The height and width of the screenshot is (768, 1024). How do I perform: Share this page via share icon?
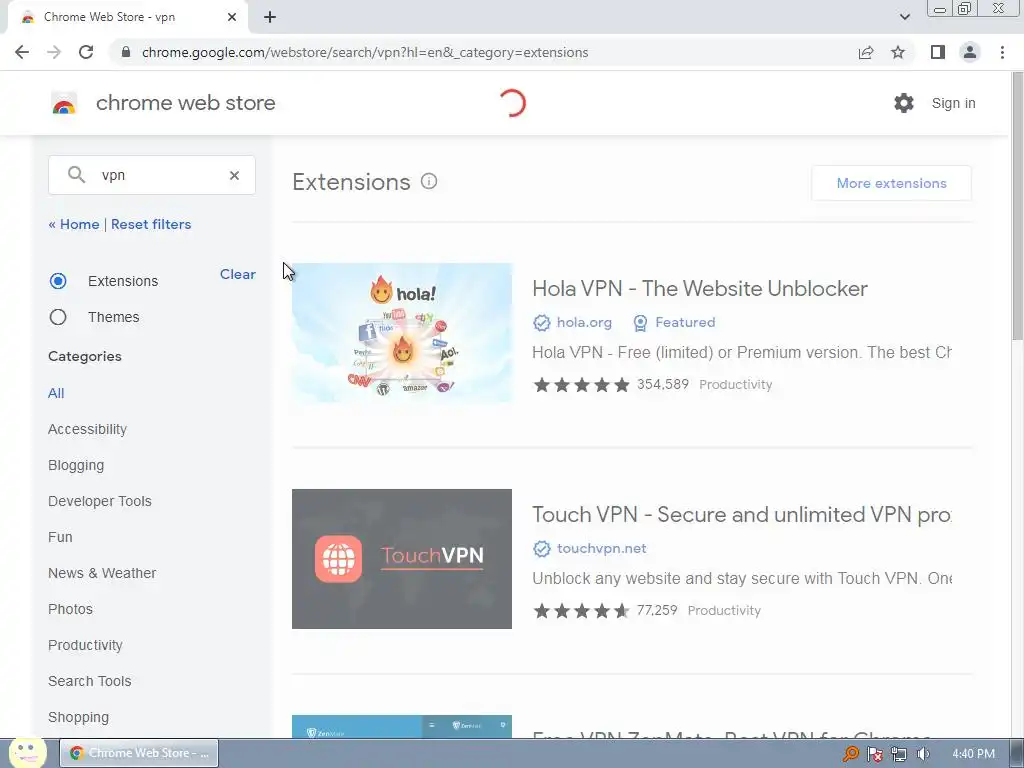[866, 52]
